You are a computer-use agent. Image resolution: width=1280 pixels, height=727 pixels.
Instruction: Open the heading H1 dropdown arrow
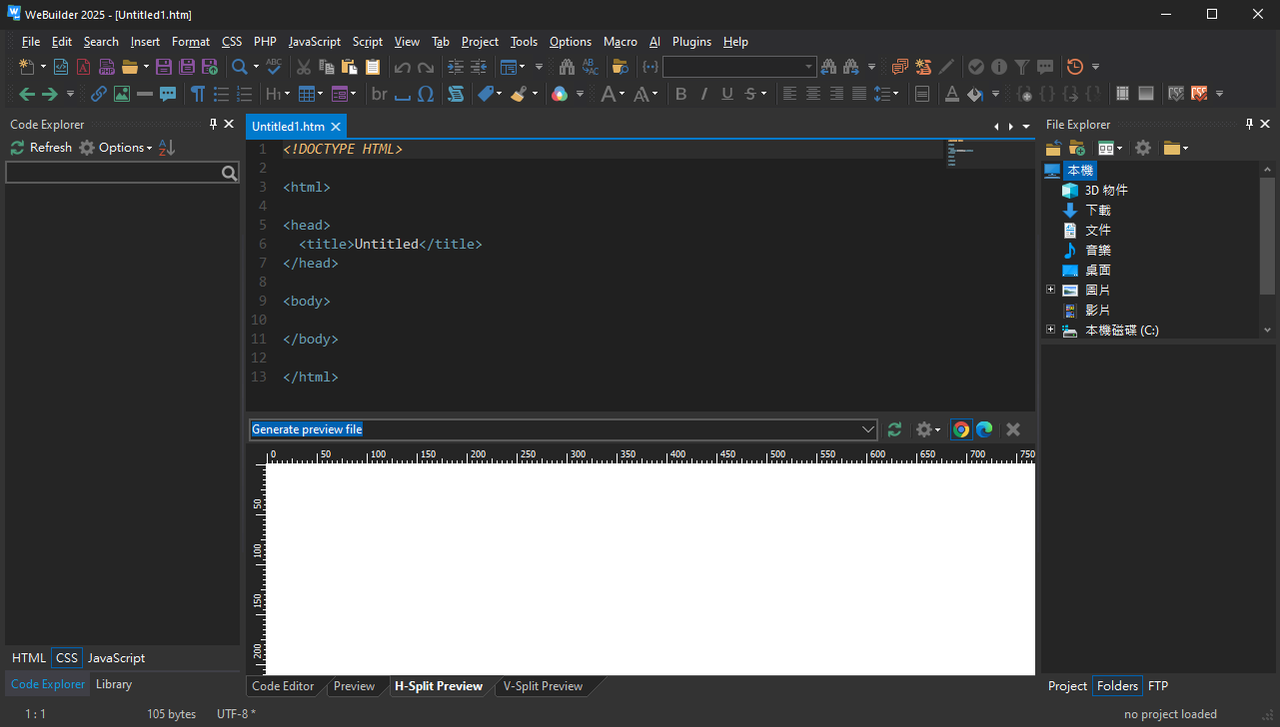coord(286,94)
